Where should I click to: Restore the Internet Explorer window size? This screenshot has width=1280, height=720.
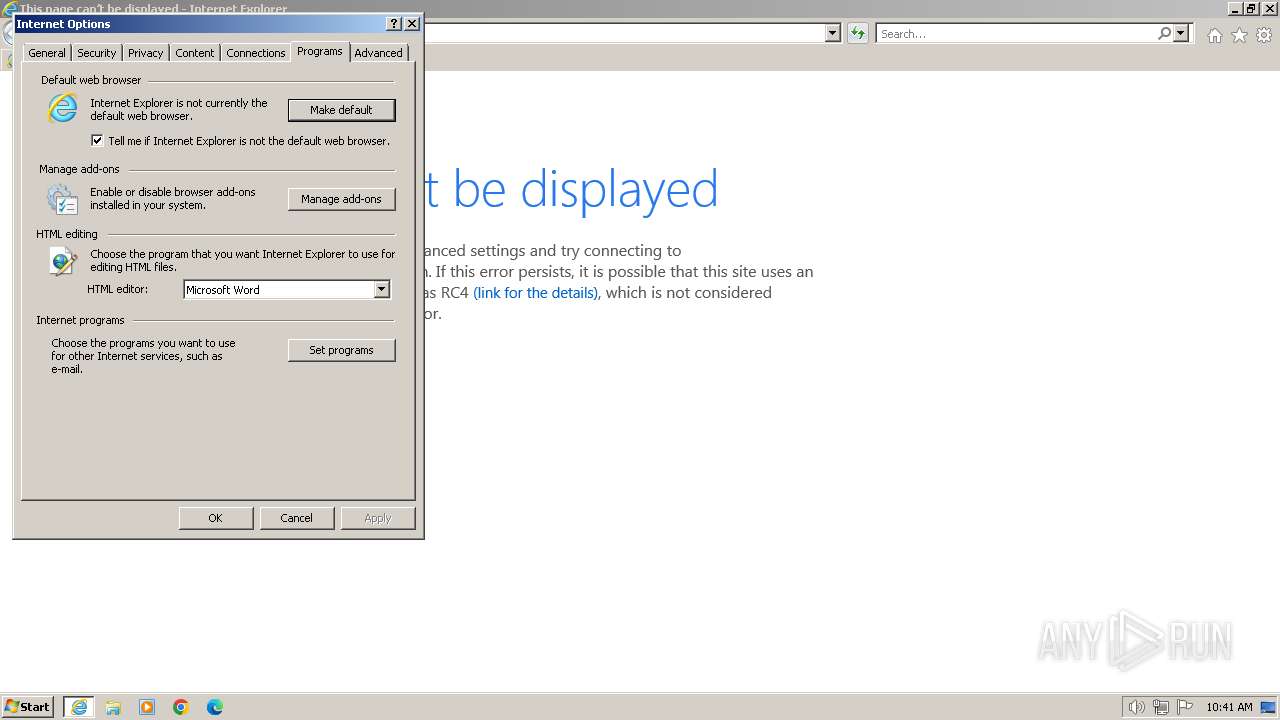(1251, 8)
